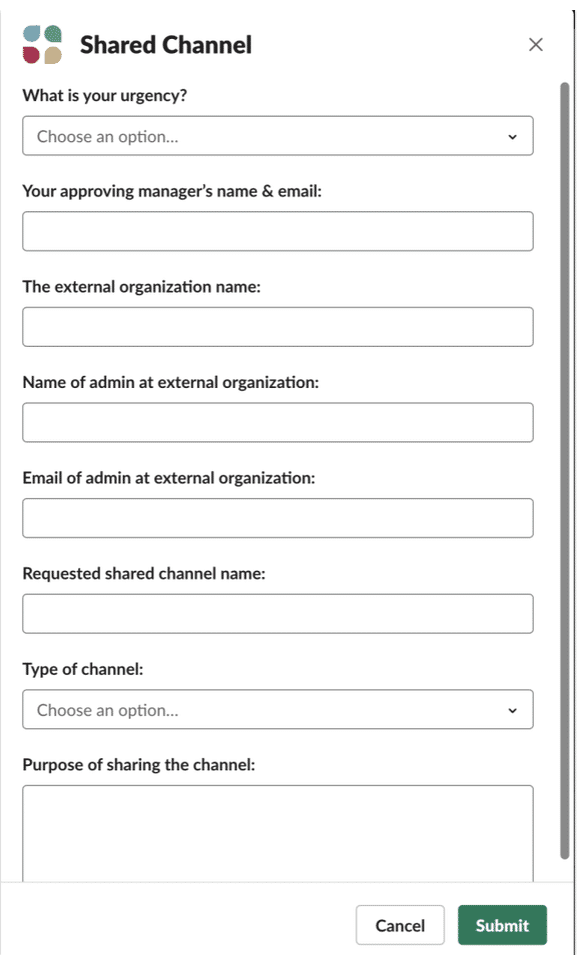Click the X close icon

coord(536,44)
